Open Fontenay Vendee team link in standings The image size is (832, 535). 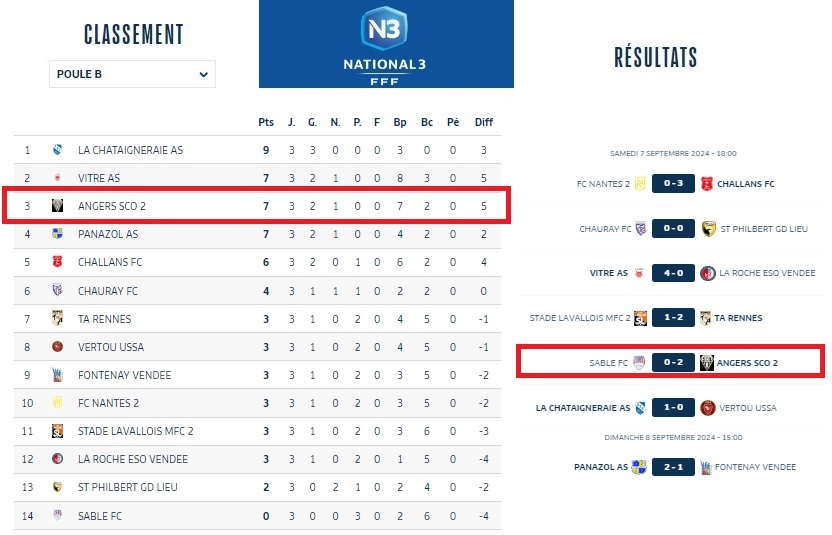tap(124, 375)
